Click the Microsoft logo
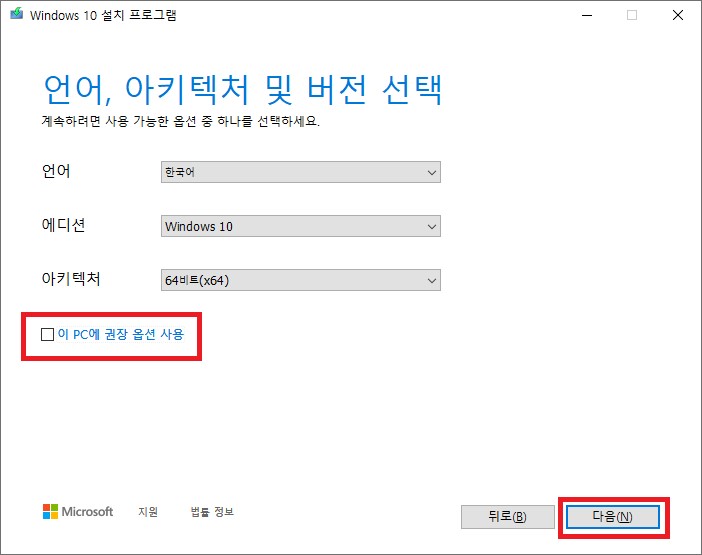Screen dimensions: 702x555 pos(78,512)
